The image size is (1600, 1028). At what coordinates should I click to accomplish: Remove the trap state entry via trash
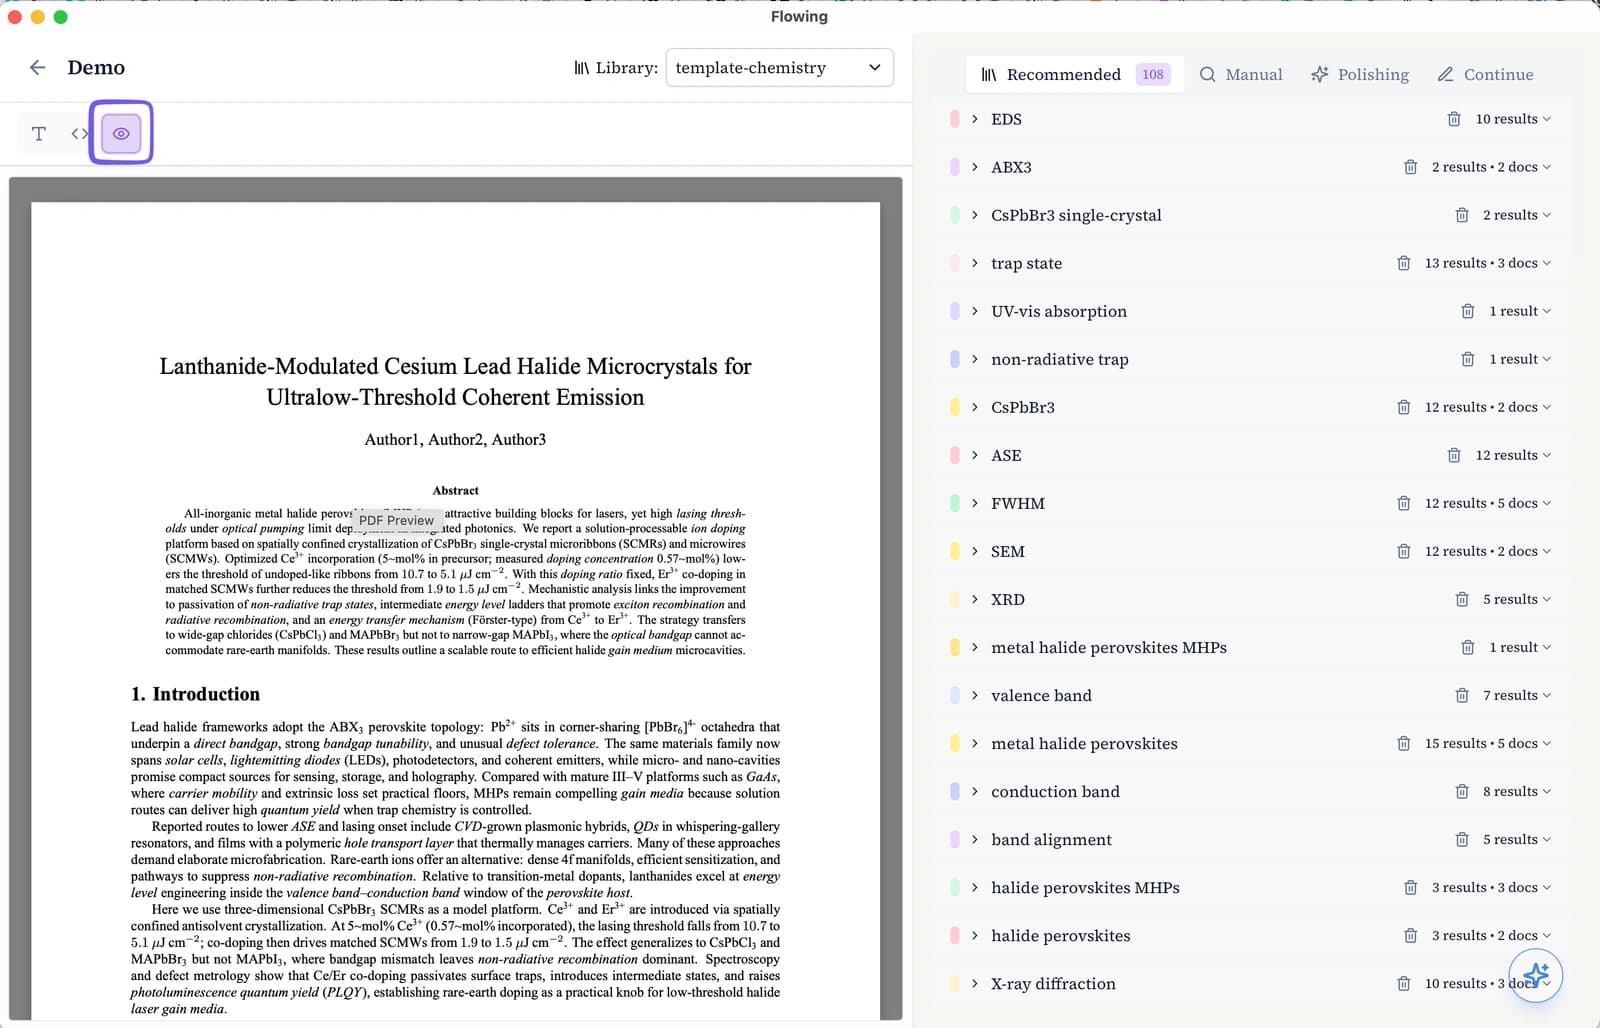1403,263
